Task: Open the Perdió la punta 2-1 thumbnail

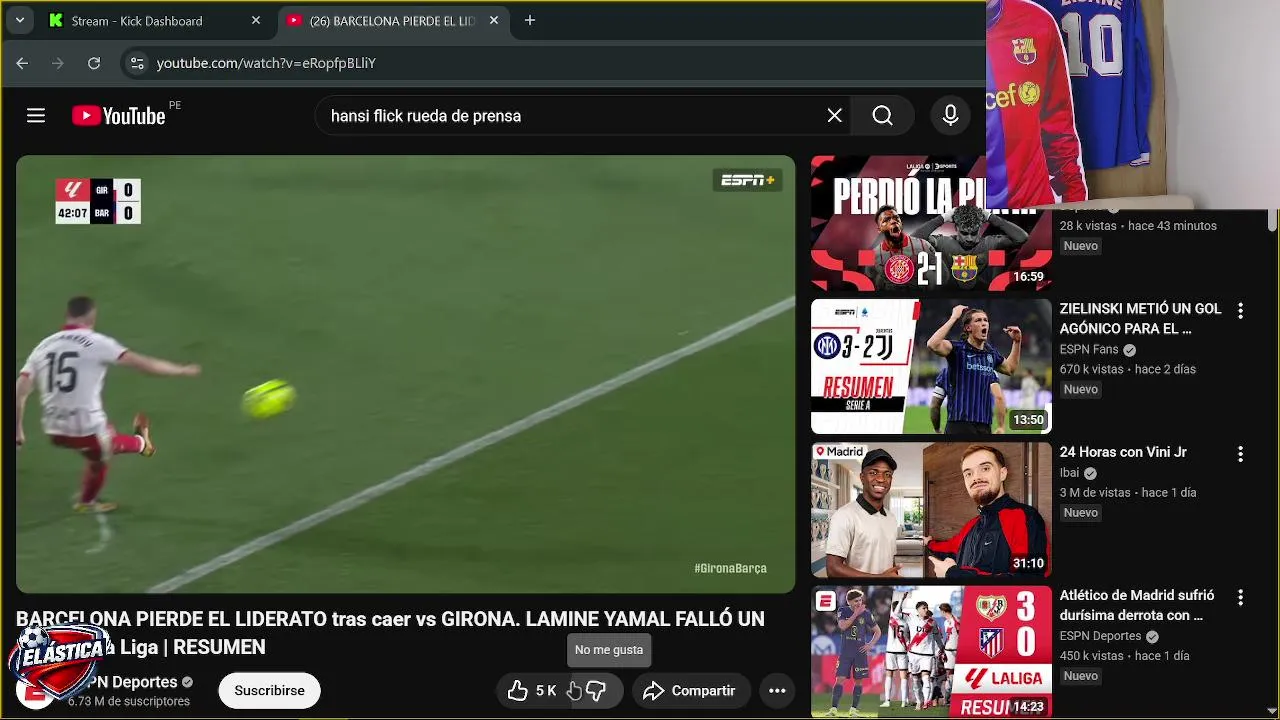Action: pos(930,223)
